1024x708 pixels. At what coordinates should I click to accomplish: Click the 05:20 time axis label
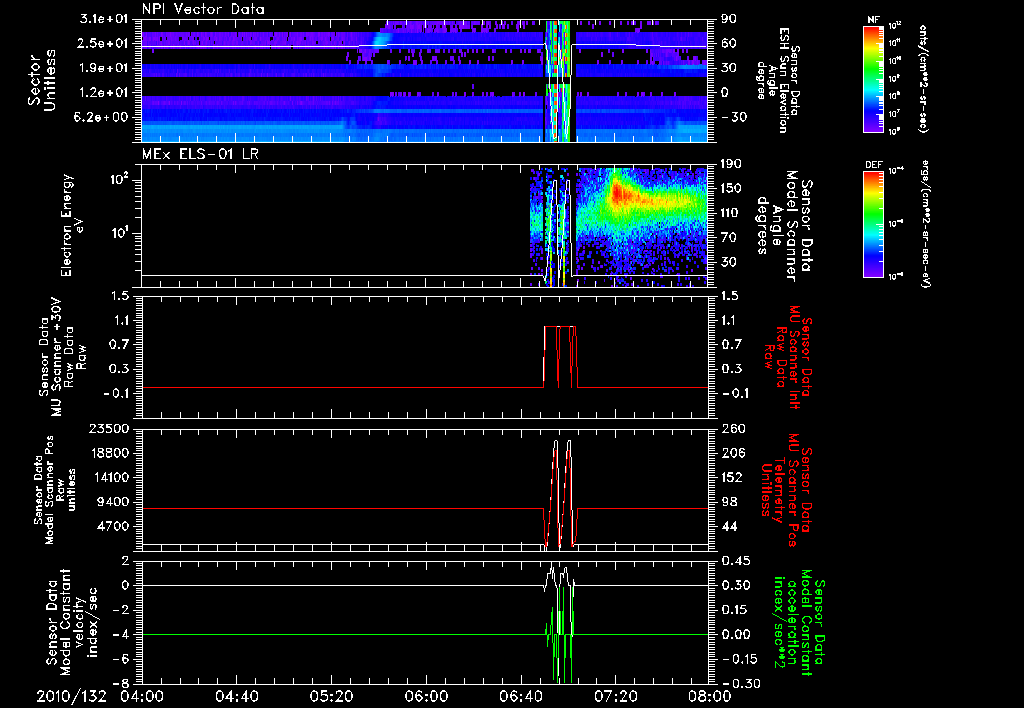click(331, 696)
